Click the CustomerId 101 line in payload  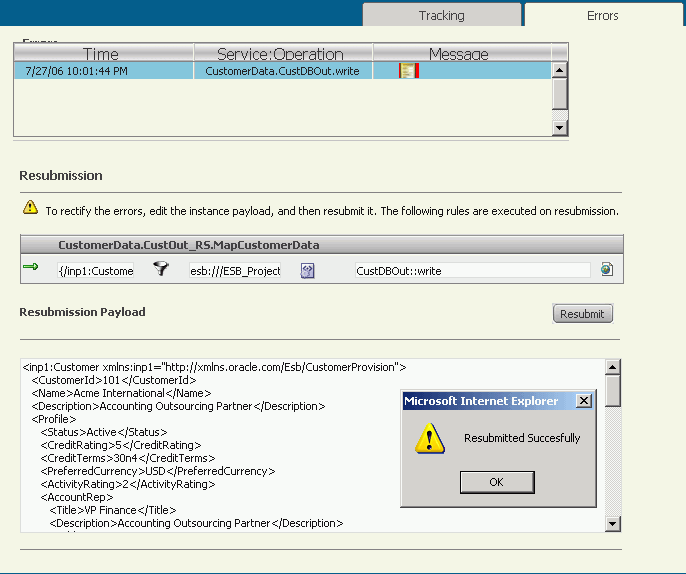[114, 380]
